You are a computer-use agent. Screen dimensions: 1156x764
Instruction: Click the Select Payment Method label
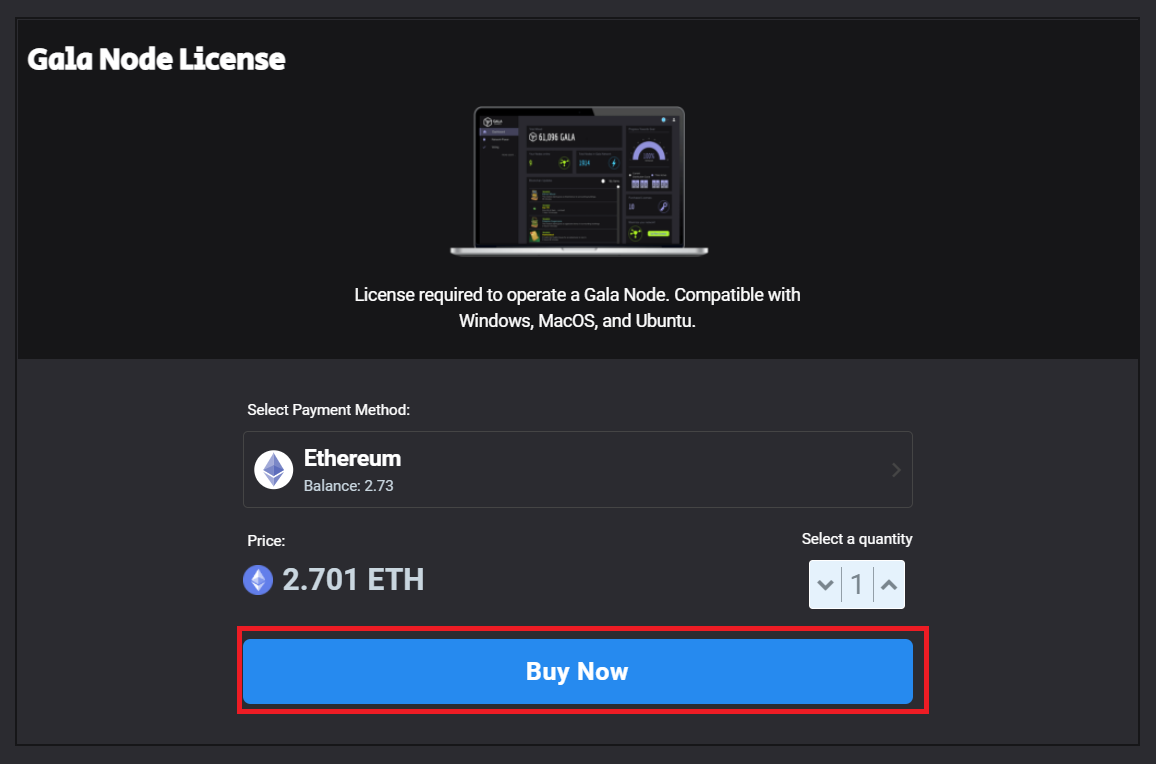coord(329,410)
